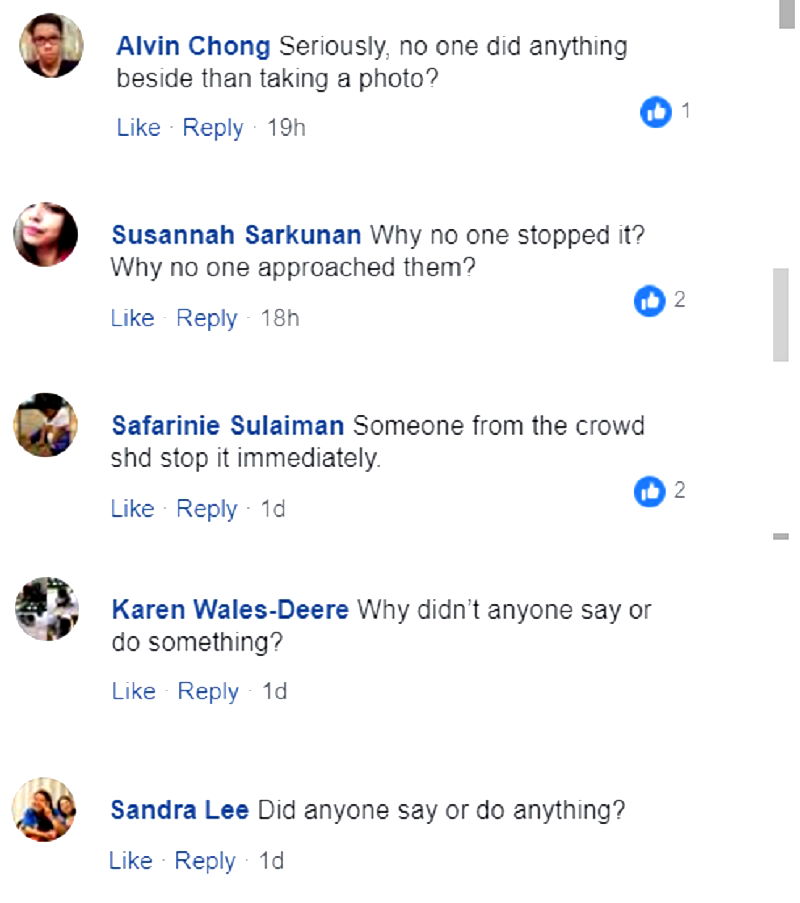Like Susannah Sarkunan's comment
This screenshot has width=800, height=903.
click(x=132, y=318)
